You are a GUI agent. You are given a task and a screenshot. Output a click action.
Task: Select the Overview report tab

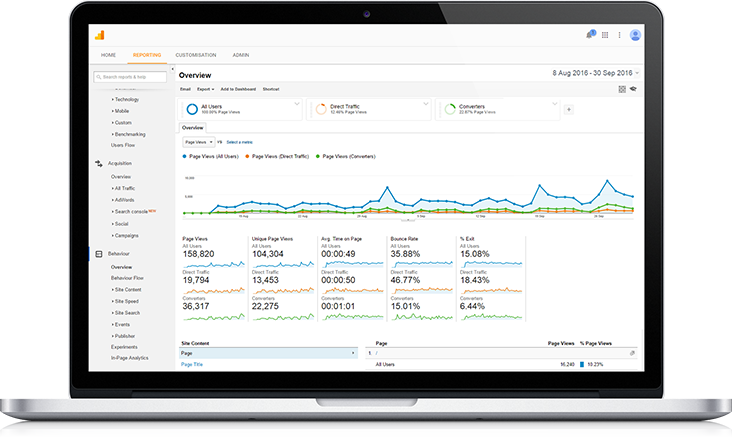[192, 127]
